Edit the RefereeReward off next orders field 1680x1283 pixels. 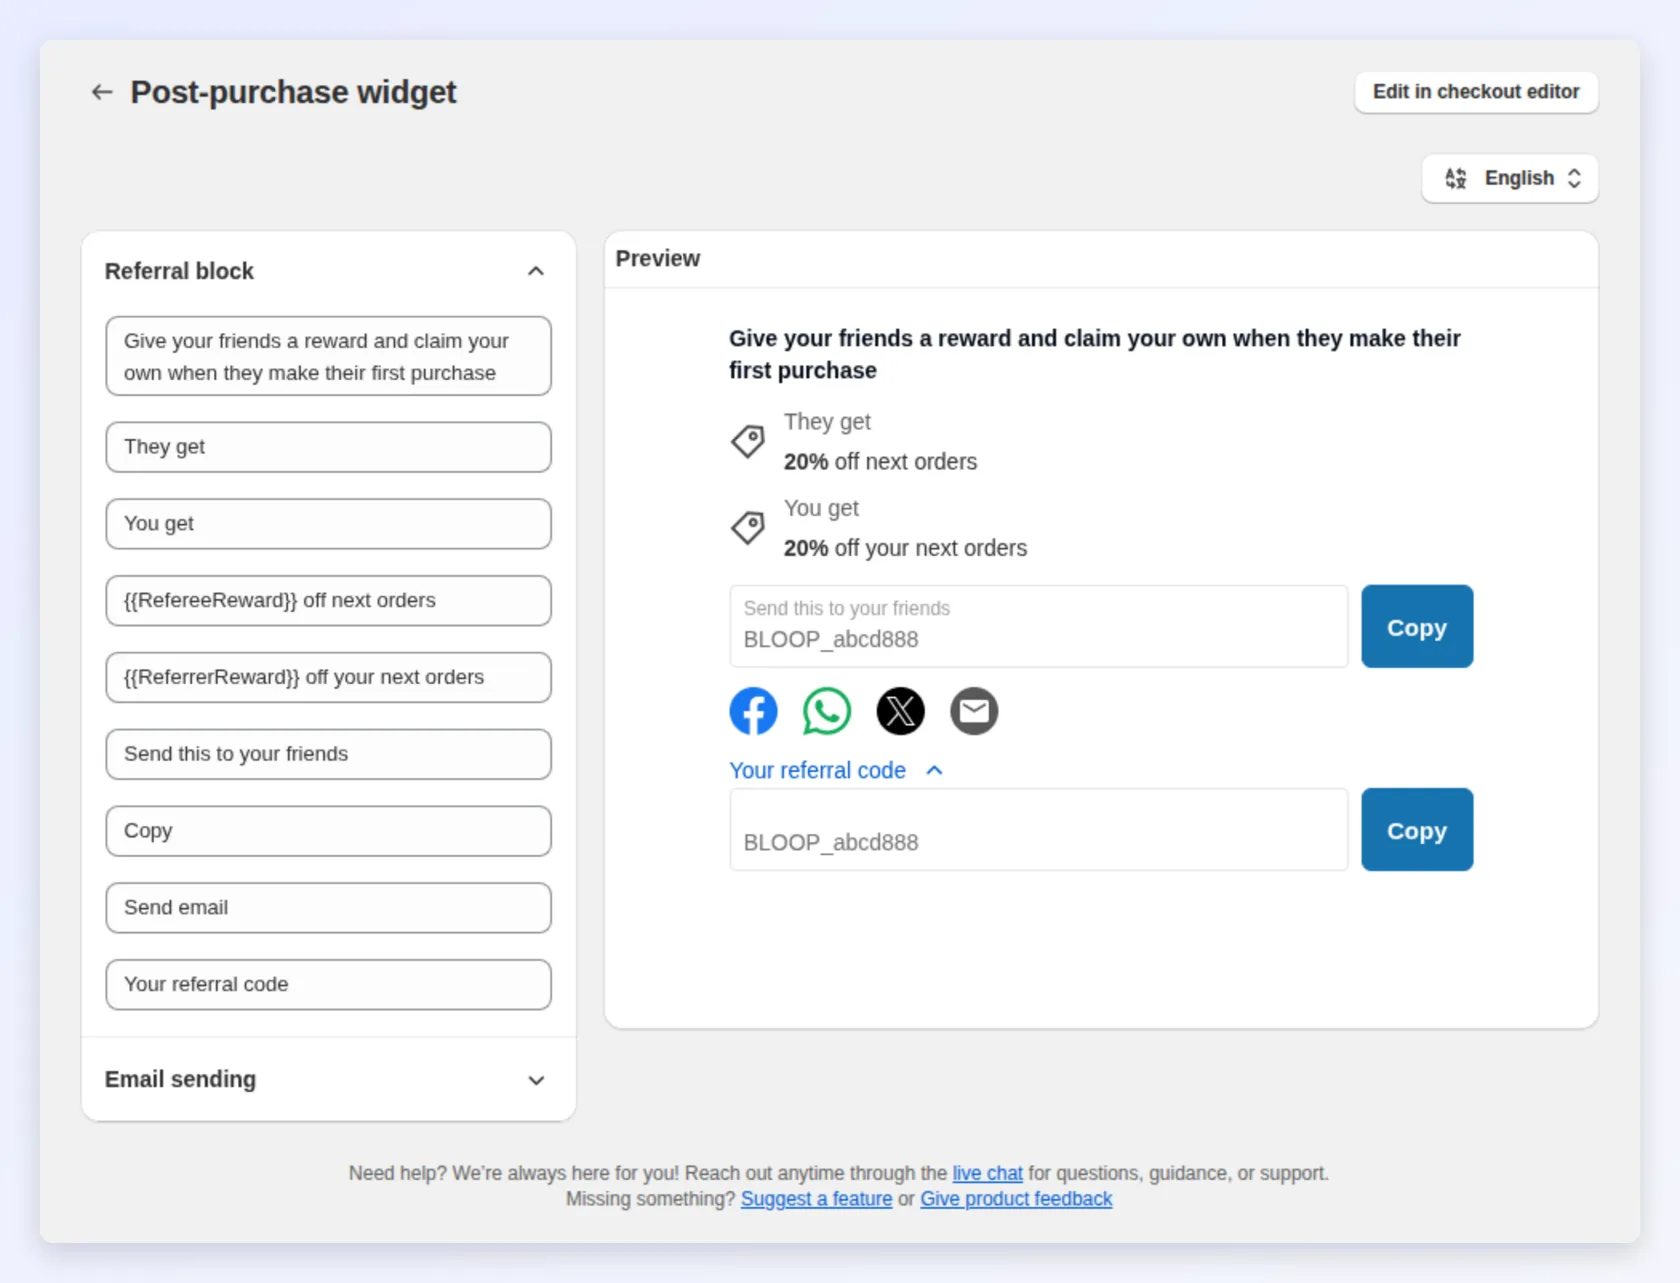point(328,601)
